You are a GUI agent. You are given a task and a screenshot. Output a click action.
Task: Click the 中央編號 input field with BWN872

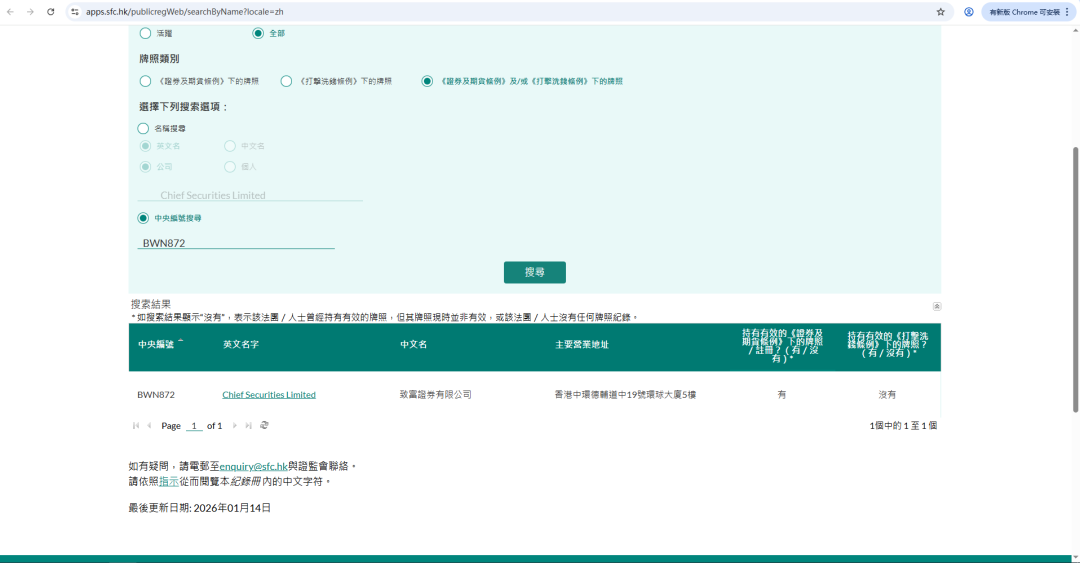click(235, 243)
